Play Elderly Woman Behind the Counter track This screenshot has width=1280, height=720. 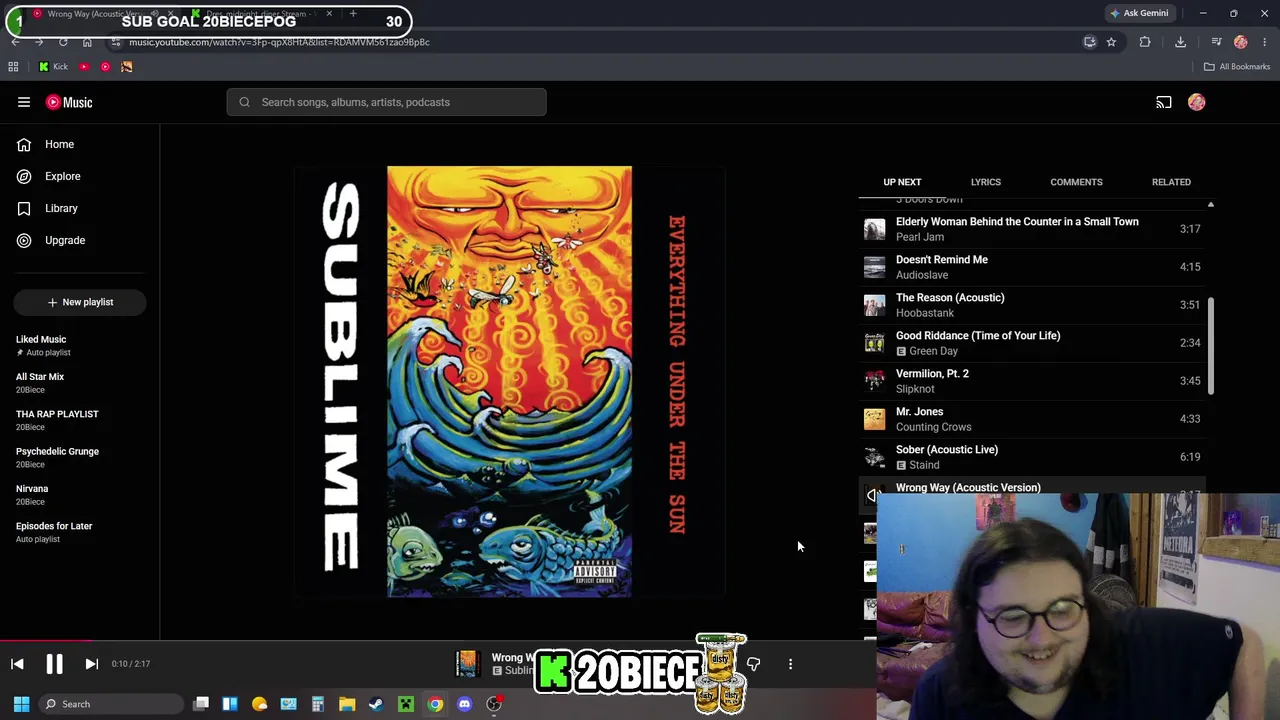1034,229
